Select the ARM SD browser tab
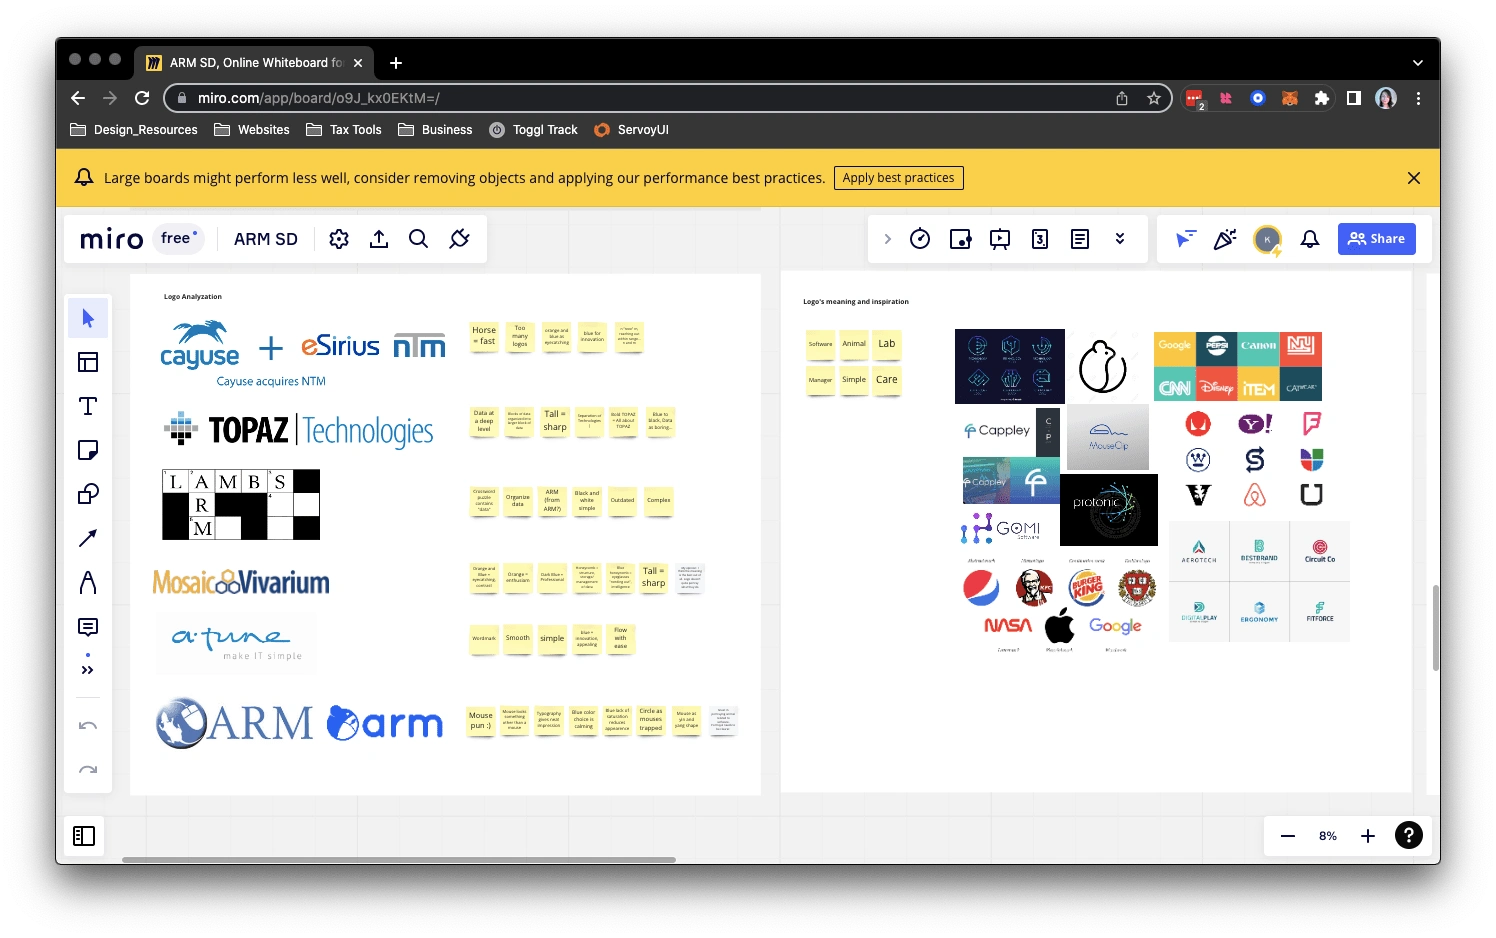The image size is (1496, 938). click(254, 63)
